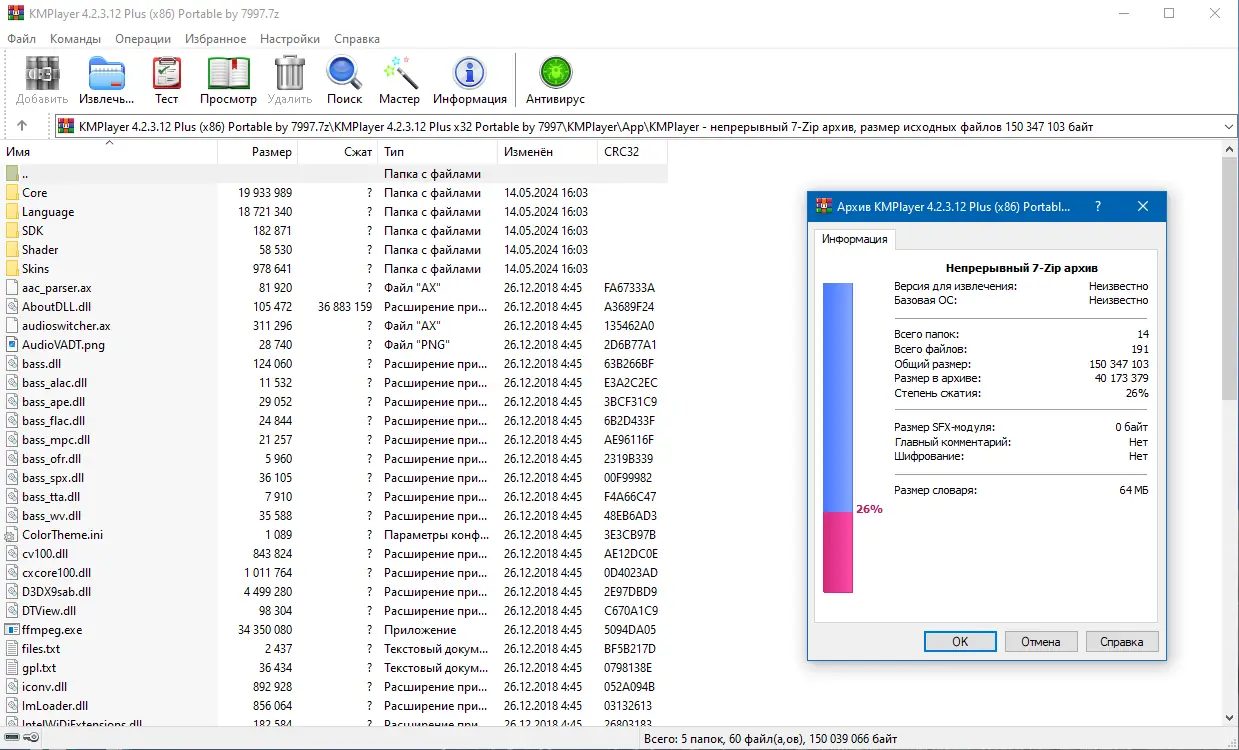Viewport: 1239px width, 750px height.
Task: Open the Просмотр viewer tool
Action: tap(227, 75)
